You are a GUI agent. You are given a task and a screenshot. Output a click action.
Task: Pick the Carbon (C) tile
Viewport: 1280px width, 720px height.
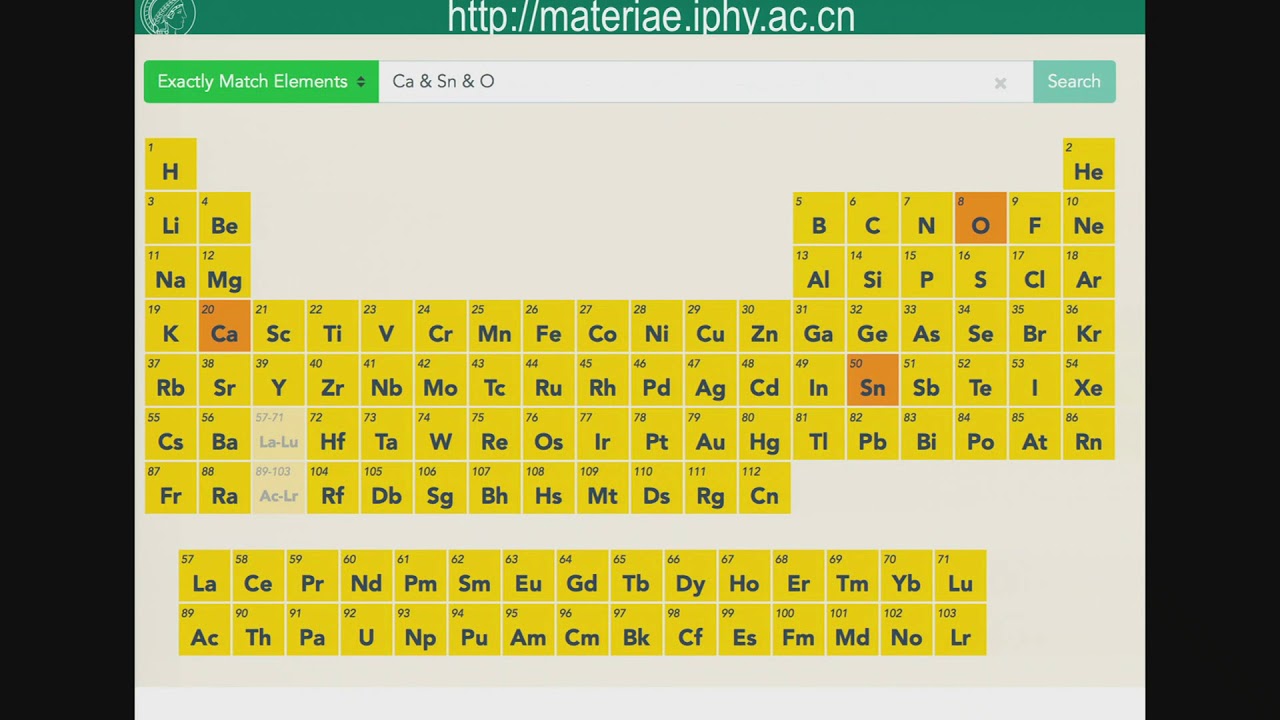point(873,218)
